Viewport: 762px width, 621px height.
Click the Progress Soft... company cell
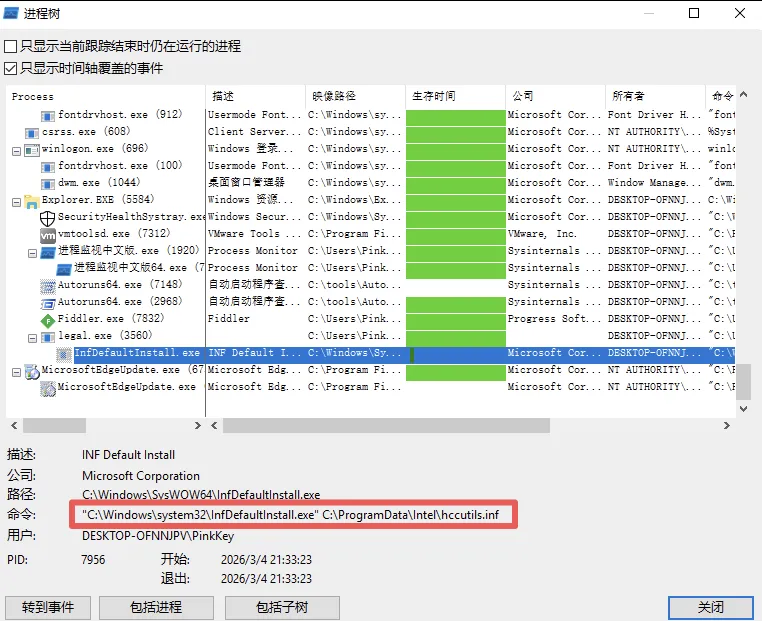tap(554, 319)
